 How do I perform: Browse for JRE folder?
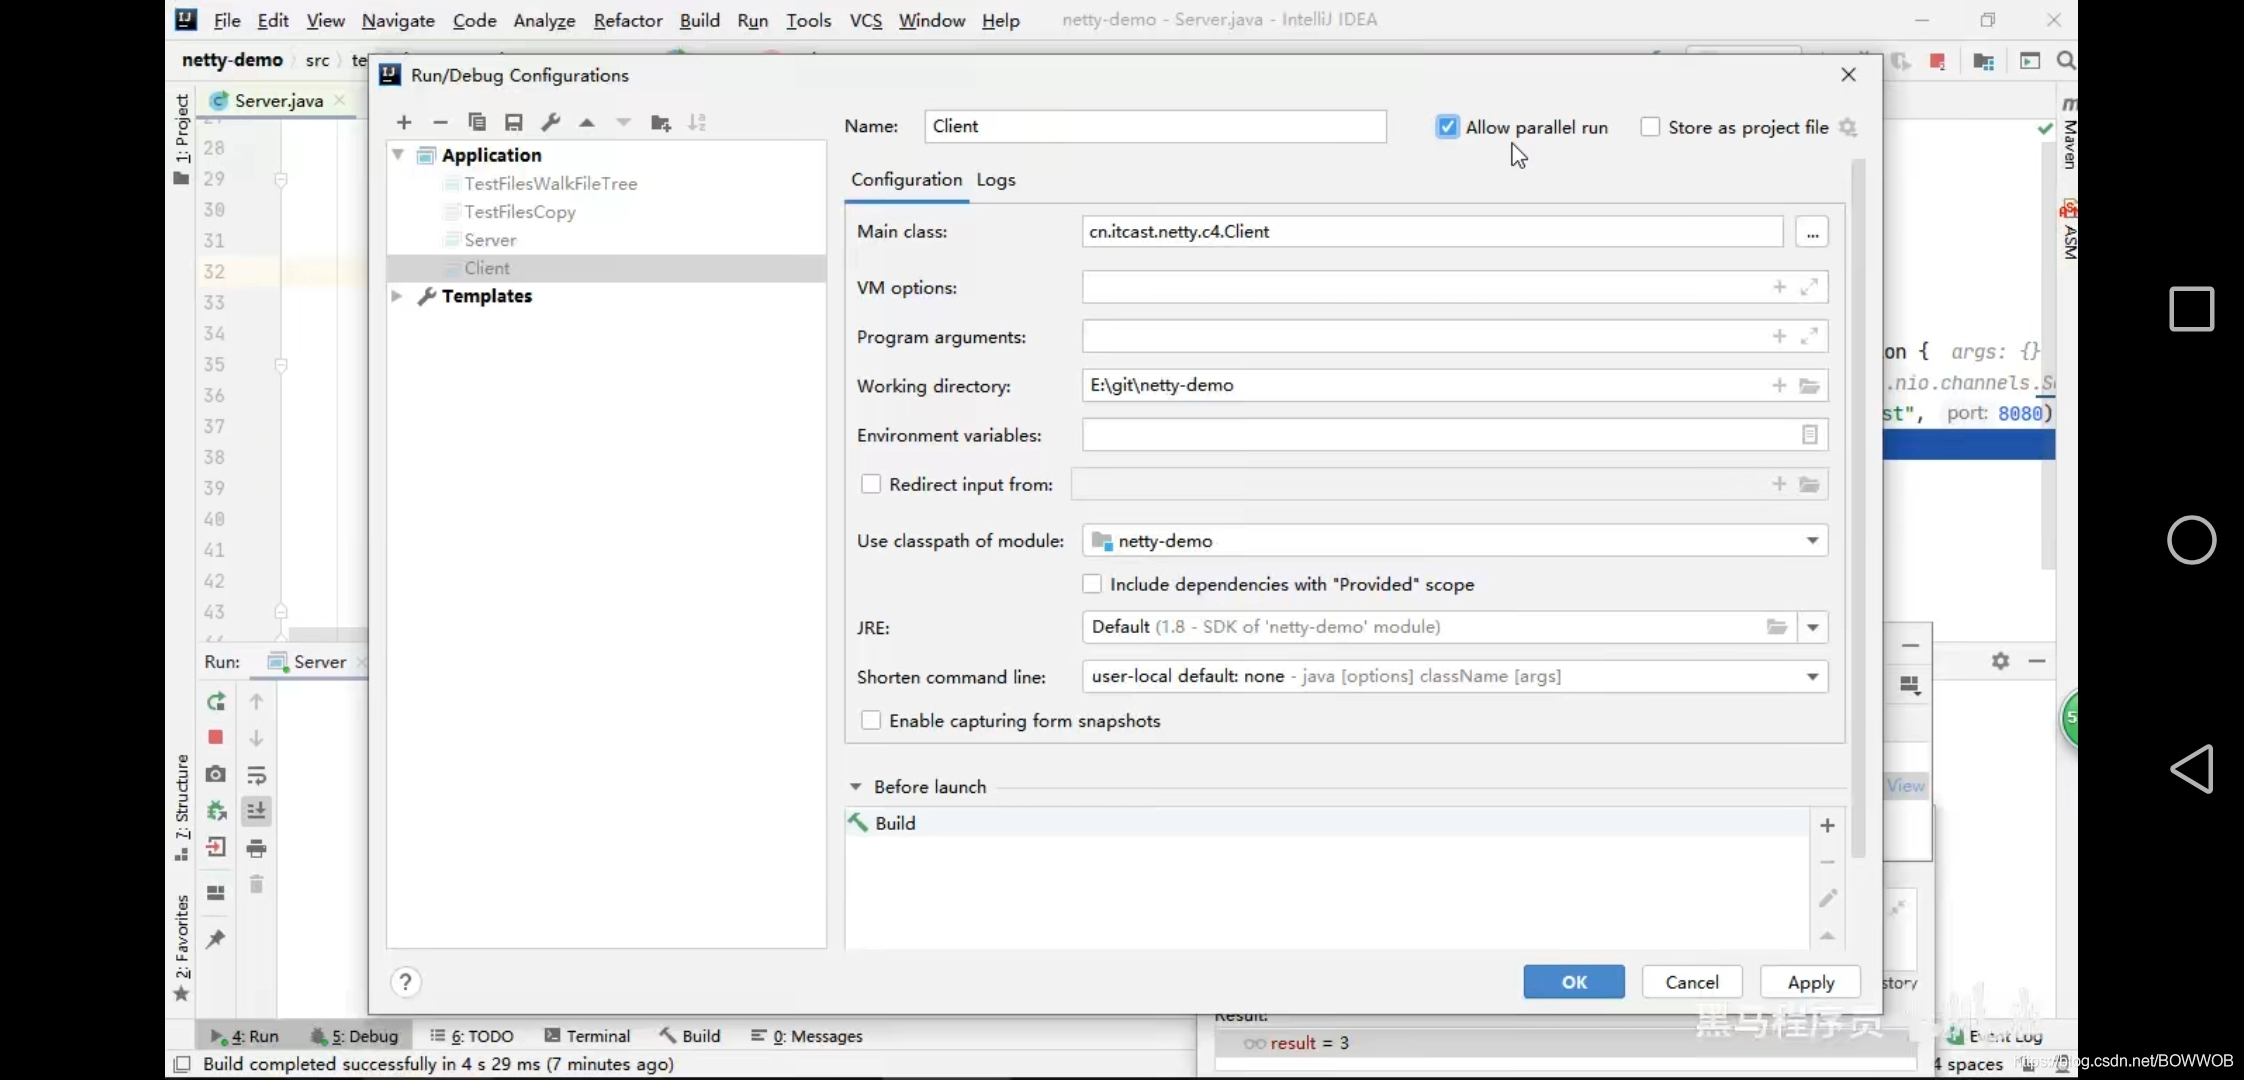pyautogui.click(x=1776, y=627)
